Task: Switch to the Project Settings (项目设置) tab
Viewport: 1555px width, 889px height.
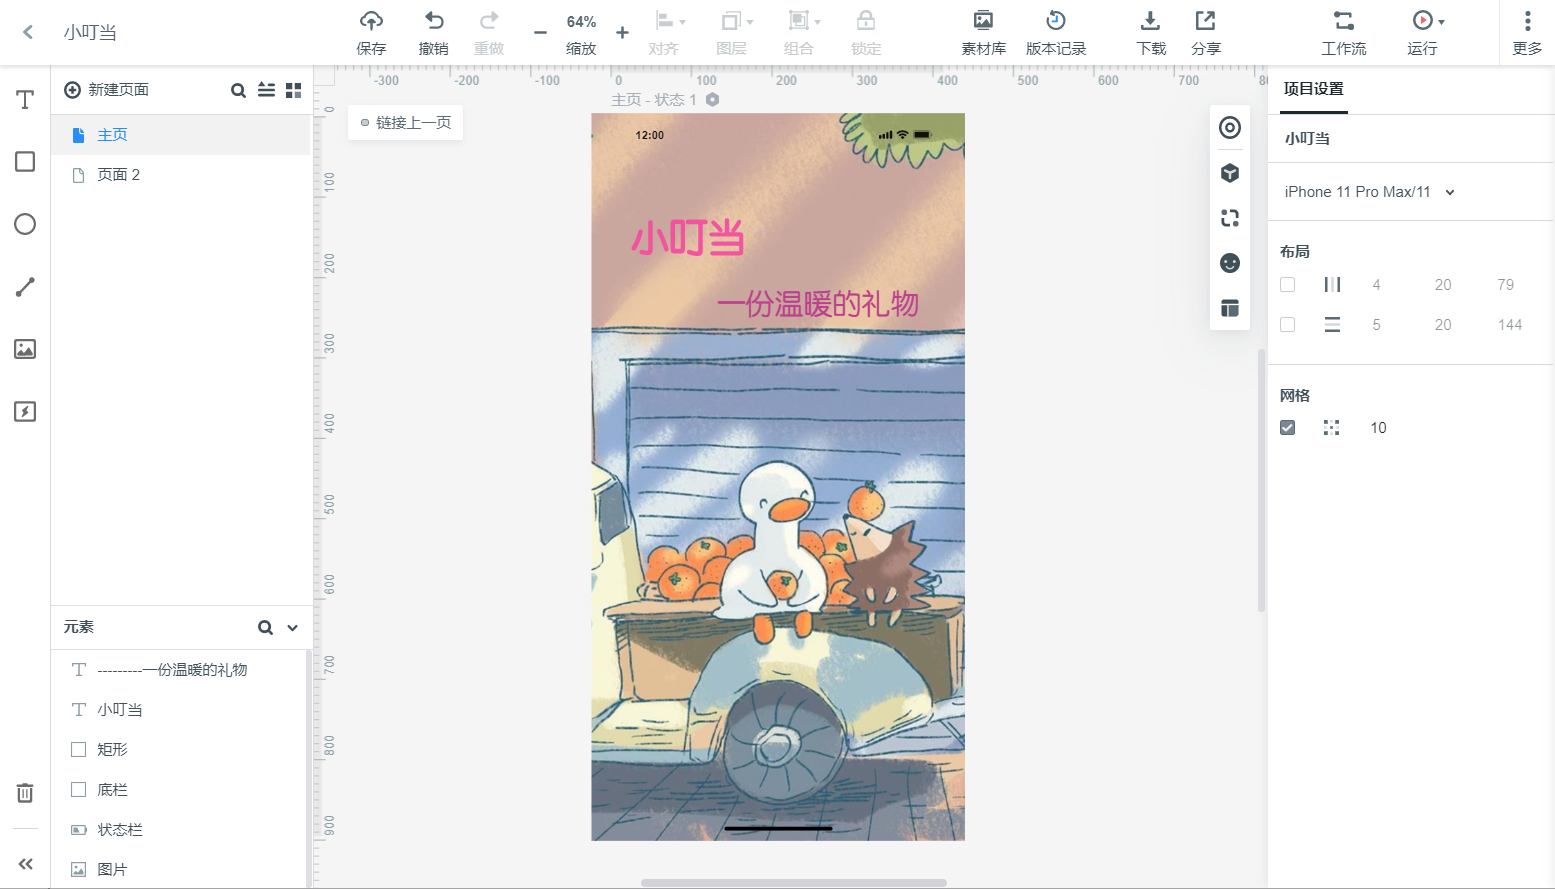Action: 1314,89
